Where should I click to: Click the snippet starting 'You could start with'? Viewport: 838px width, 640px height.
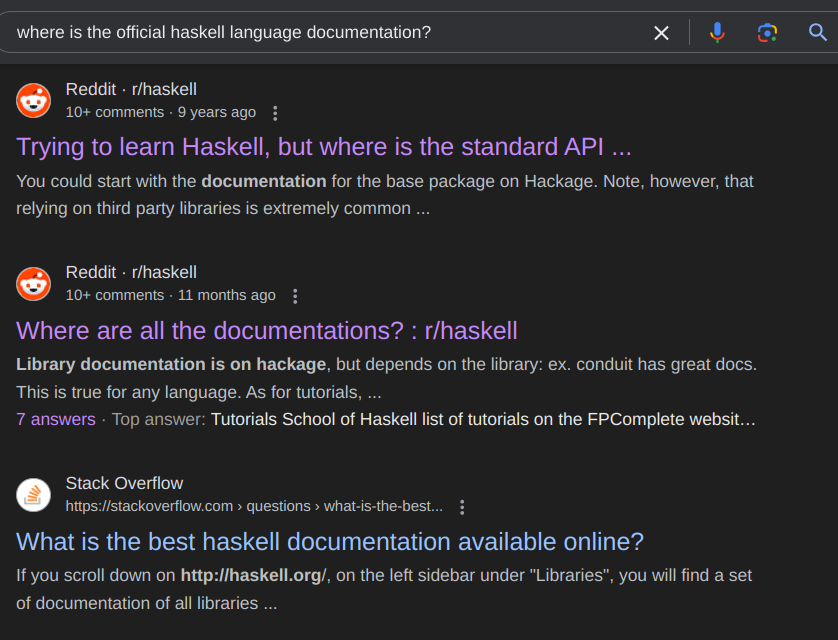(x=385, y=194)
